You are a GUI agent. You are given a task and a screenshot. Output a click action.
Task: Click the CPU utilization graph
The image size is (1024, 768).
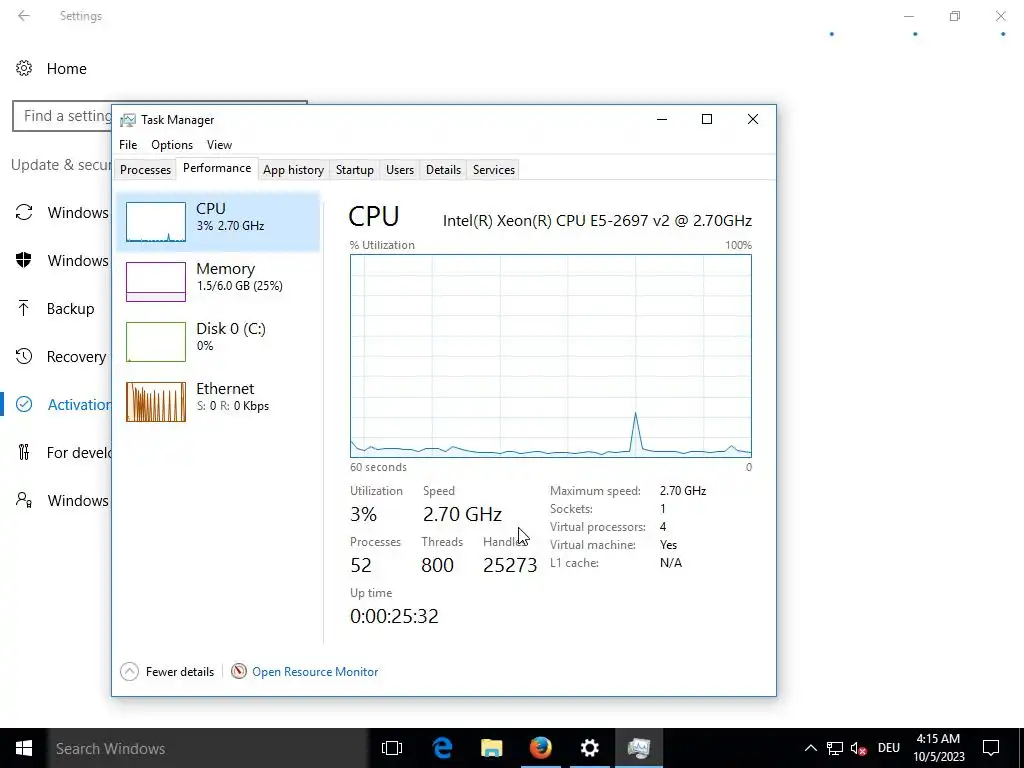point(551,356)
